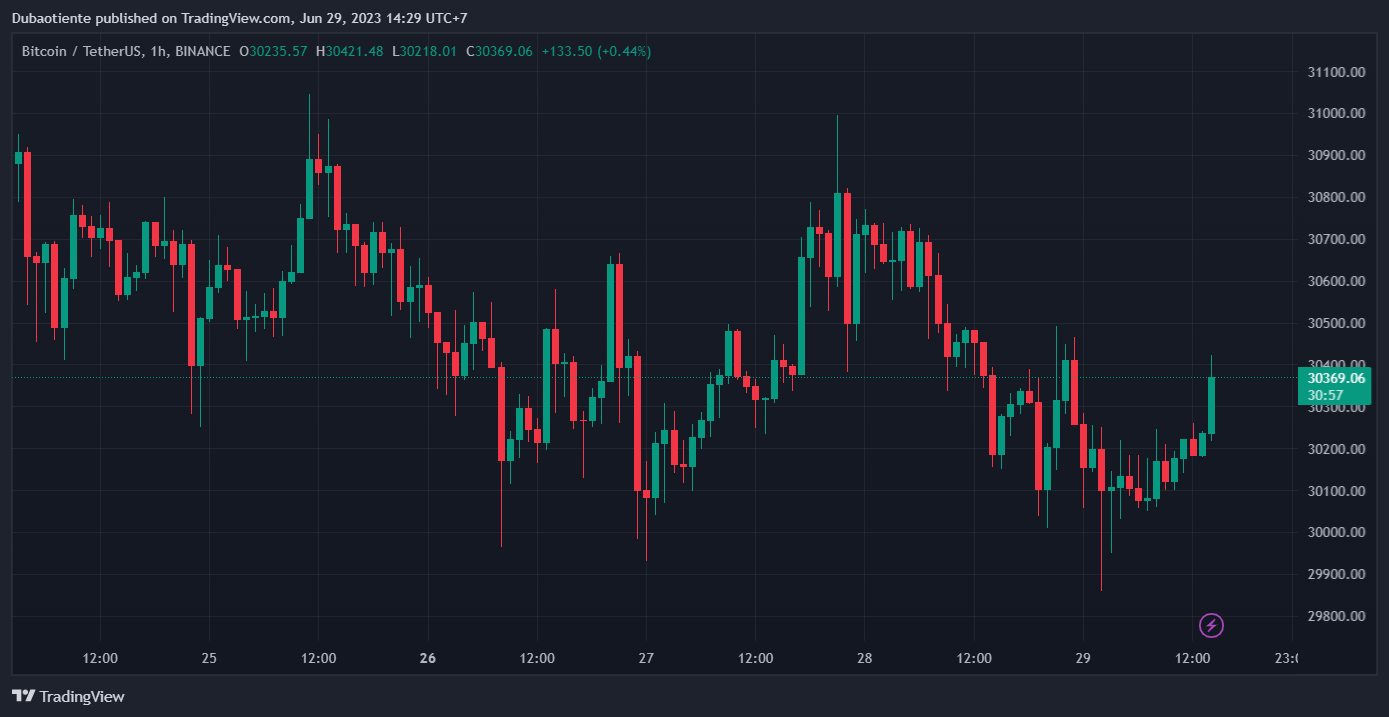Click the current price label 30369.06
Screen dimensions: 1389x717
(x=1336, y=378)
